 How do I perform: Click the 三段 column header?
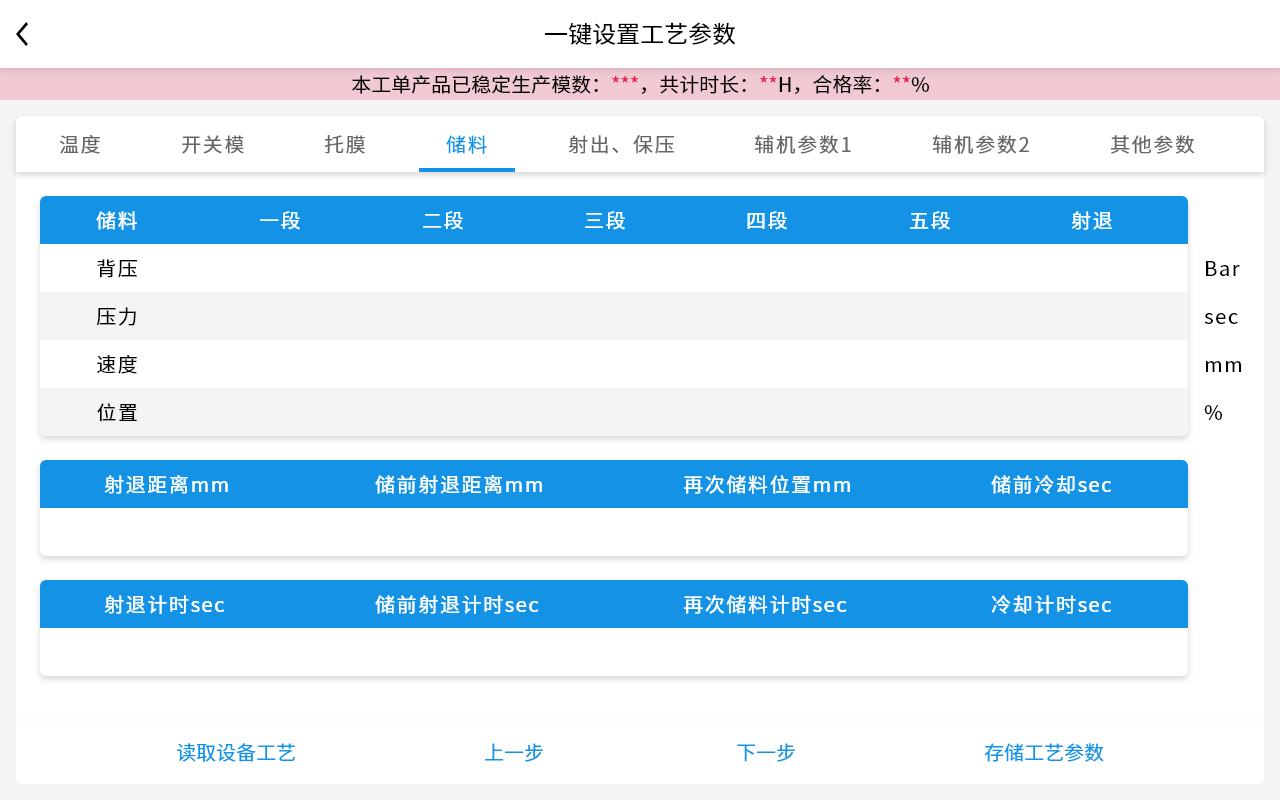[605, 220]
